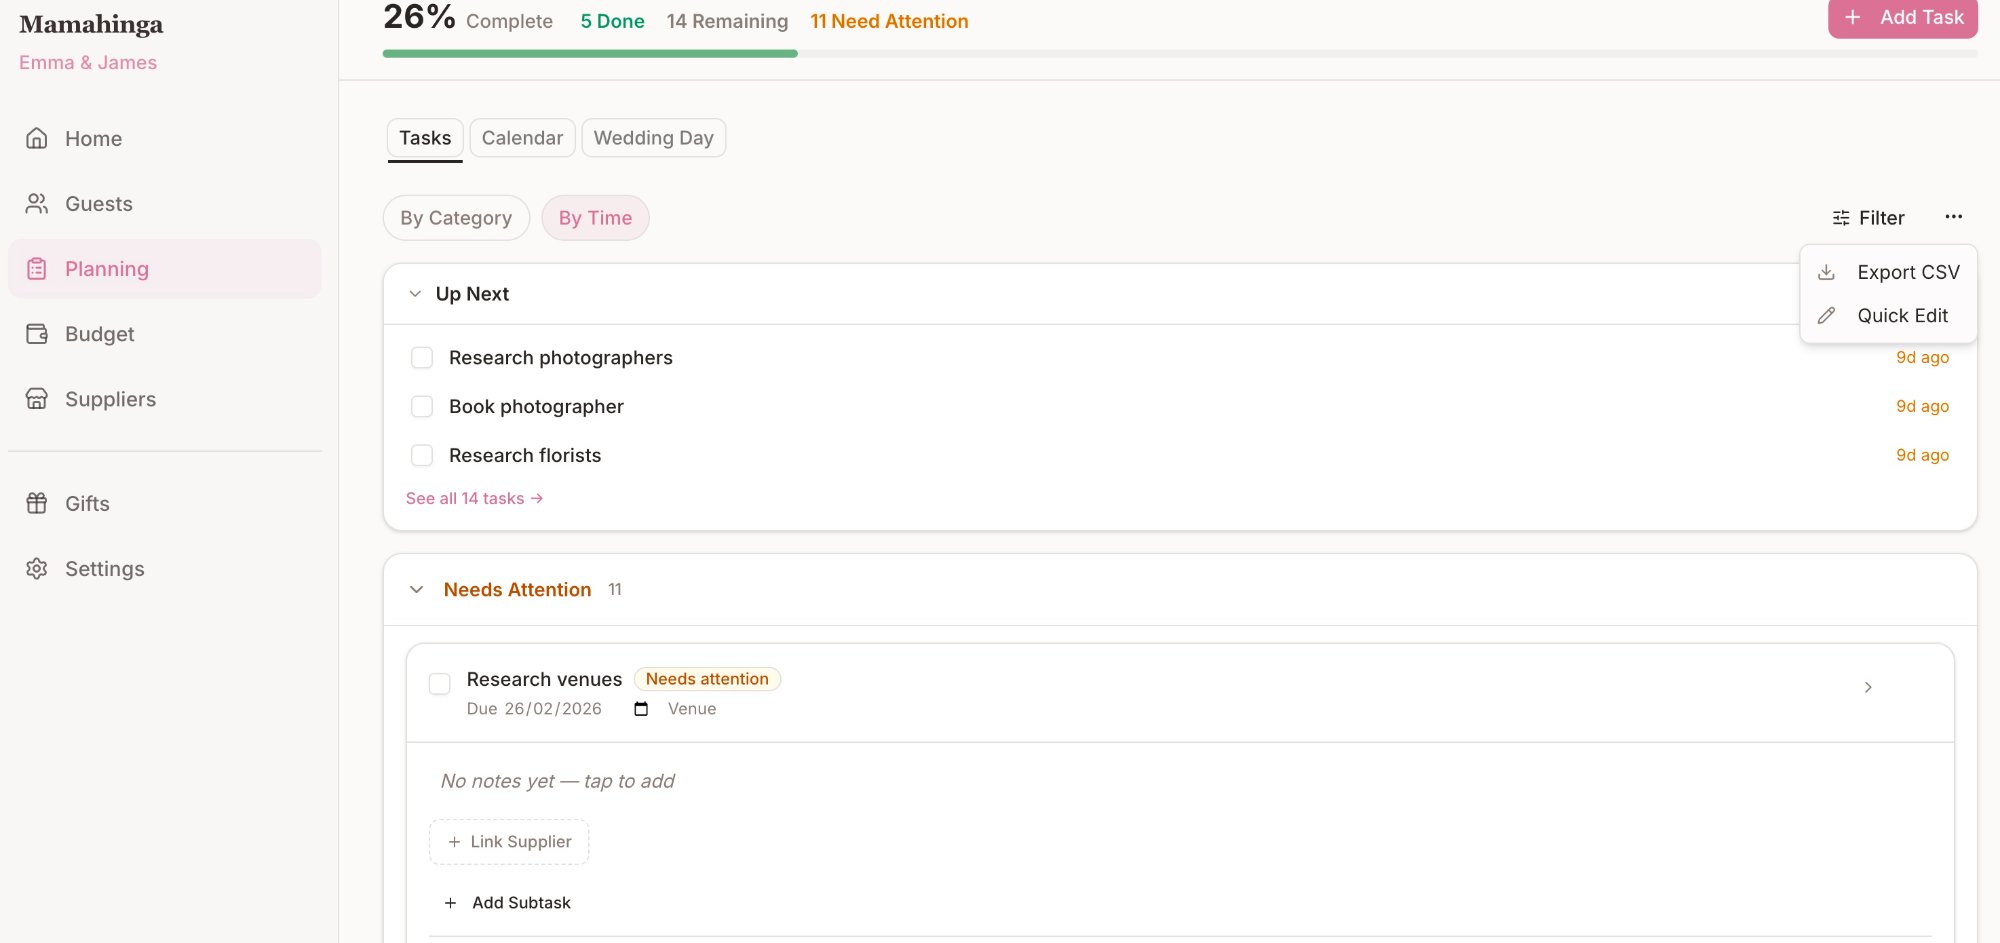
Task: Mark Book photographer as done
Action: pyautogui.click(x=422, y=406)
